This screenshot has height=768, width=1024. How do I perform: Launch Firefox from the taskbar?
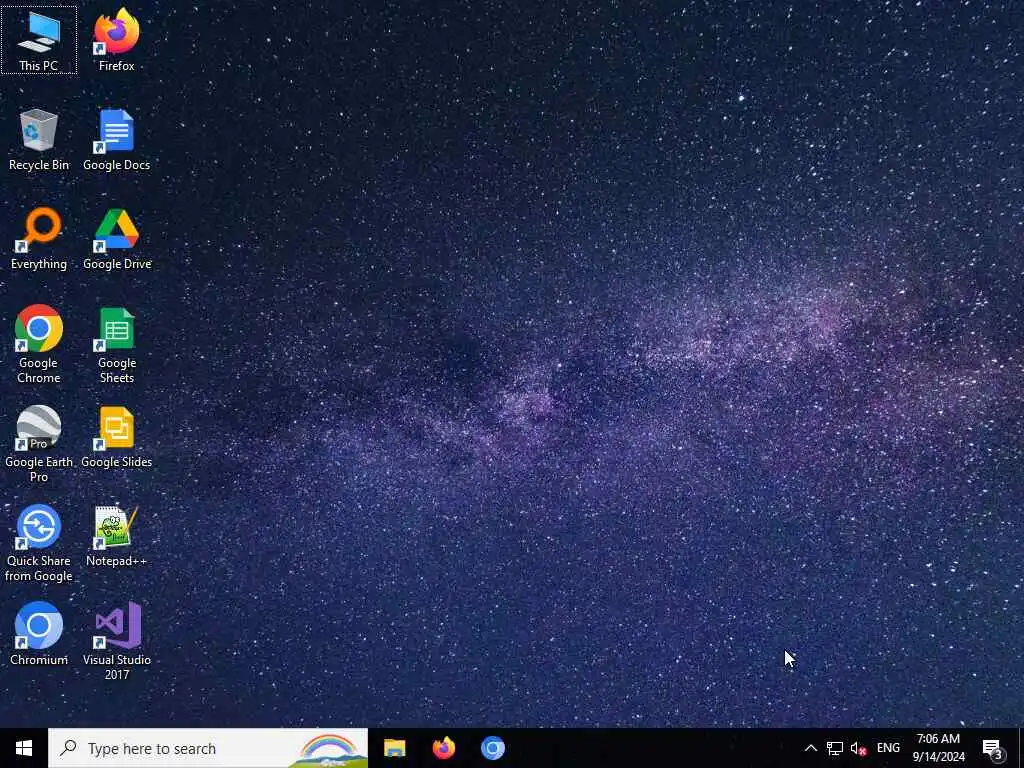coord(444,748)
